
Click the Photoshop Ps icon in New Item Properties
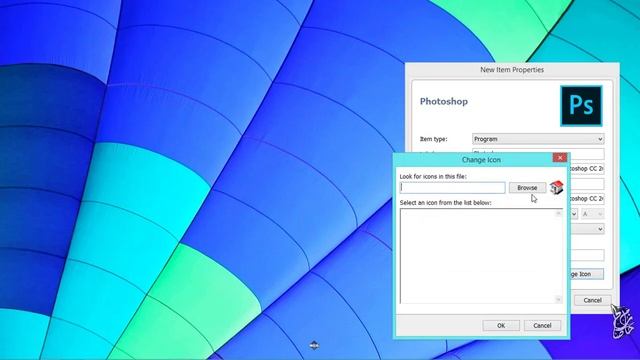point(581,106)
